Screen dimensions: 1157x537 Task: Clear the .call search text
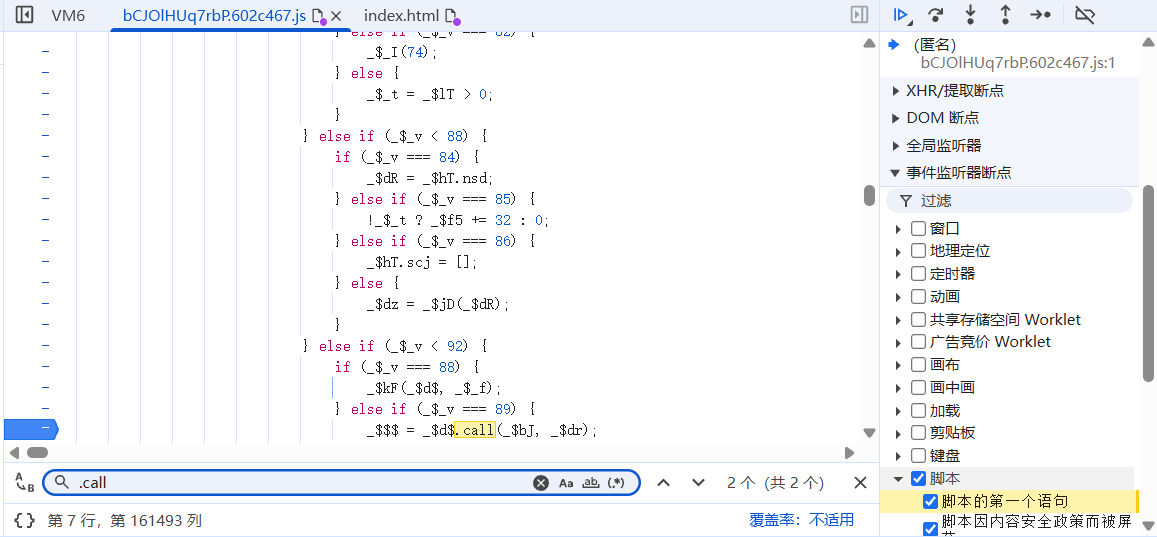click(541, 483)
